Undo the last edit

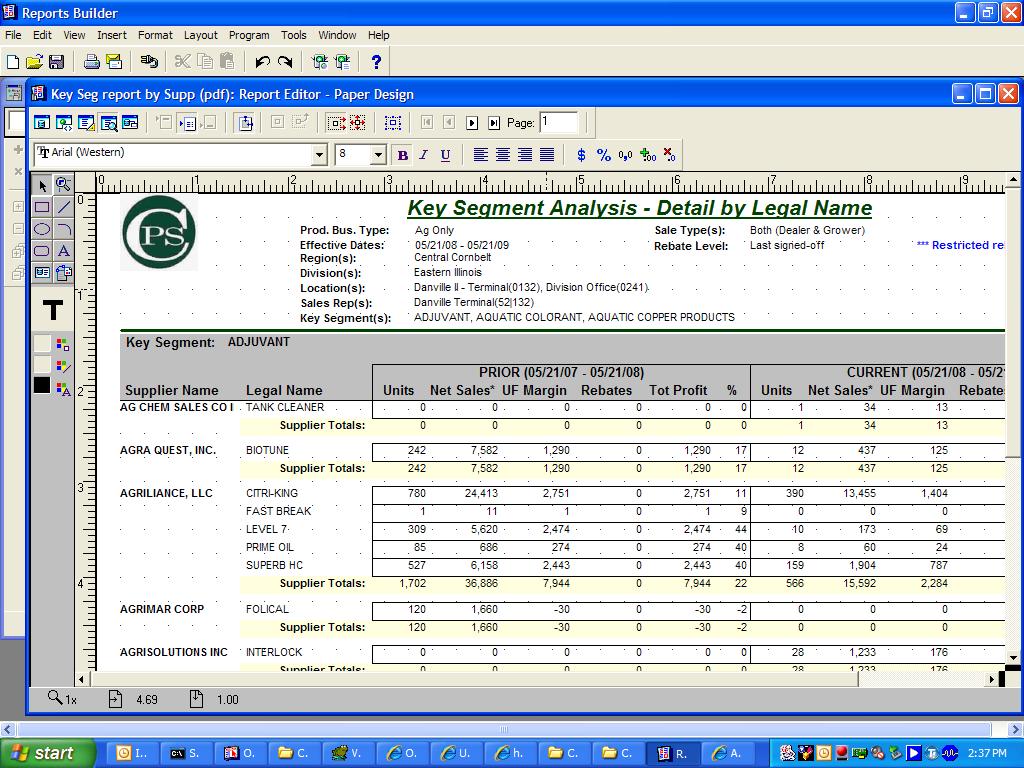(x=262, y=61)
